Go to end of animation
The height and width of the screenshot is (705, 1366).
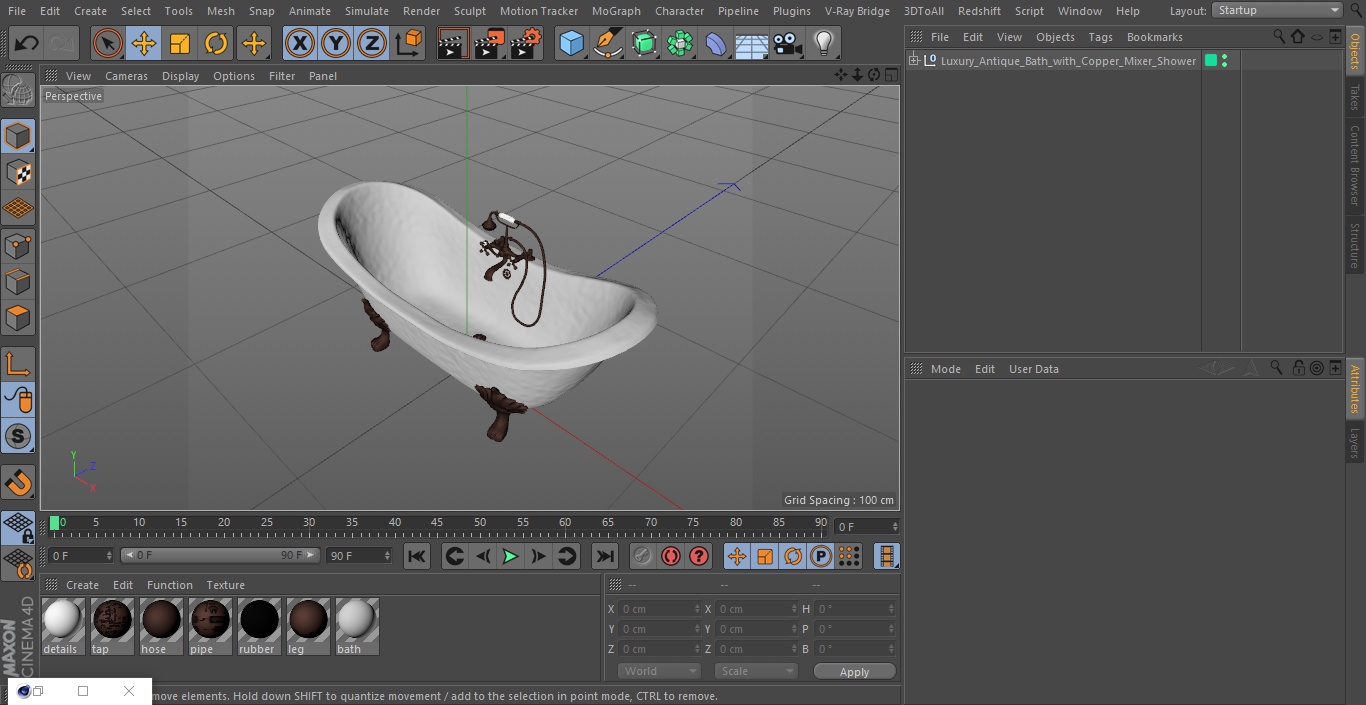coord(605,556)
